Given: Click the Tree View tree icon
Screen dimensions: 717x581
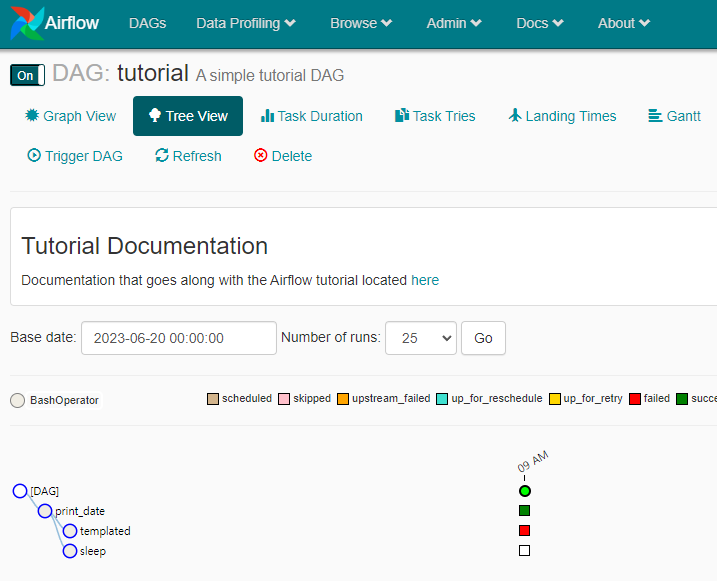Looking at the screenshot, I should pos(155,115).
